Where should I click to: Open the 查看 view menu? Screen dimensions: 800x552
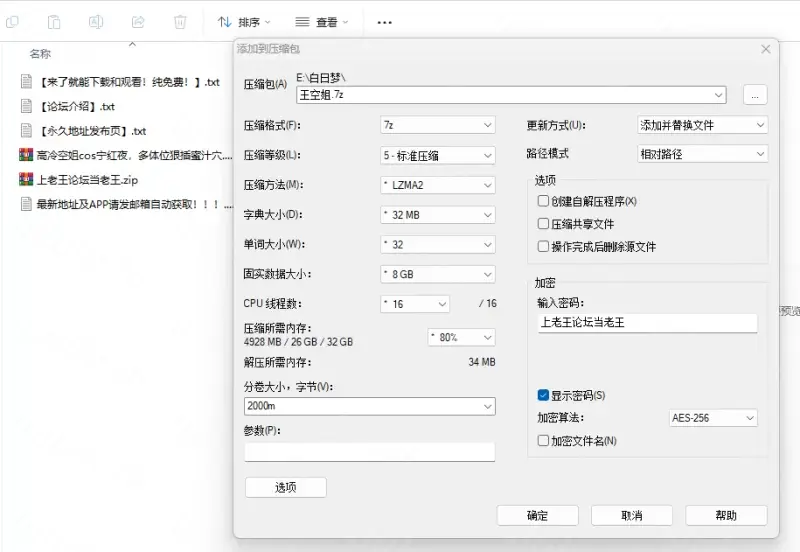[x=322, y=21]
